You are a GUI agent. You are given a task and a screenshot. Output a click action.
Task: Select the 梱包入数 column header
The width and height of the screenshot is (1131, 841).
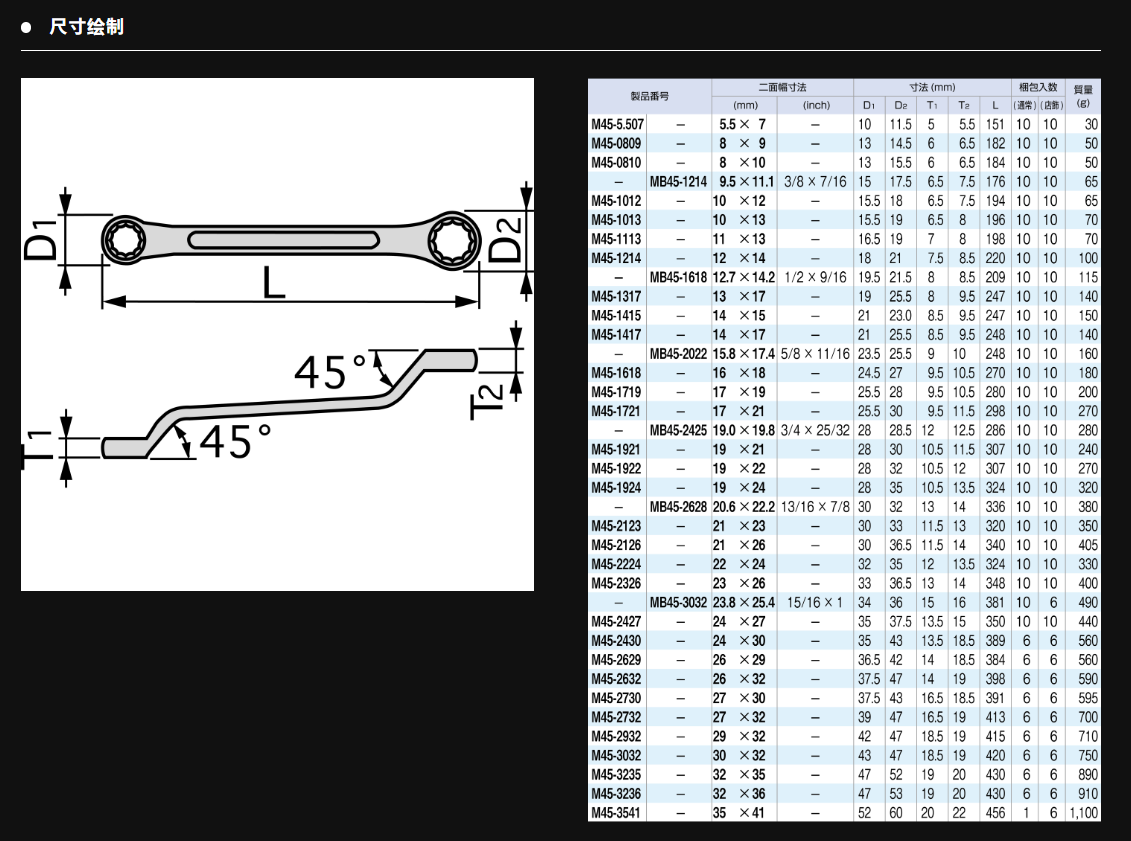(x=1037, y=87)
